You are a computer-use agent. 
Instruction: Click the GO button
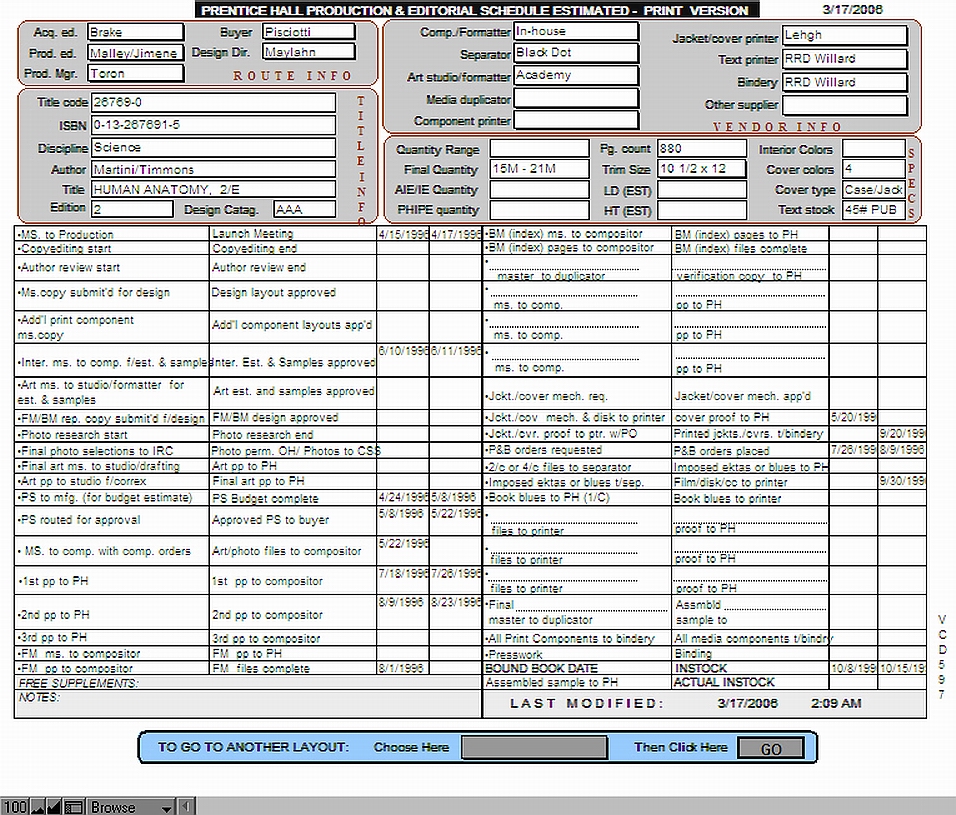[x=771, y=749]
